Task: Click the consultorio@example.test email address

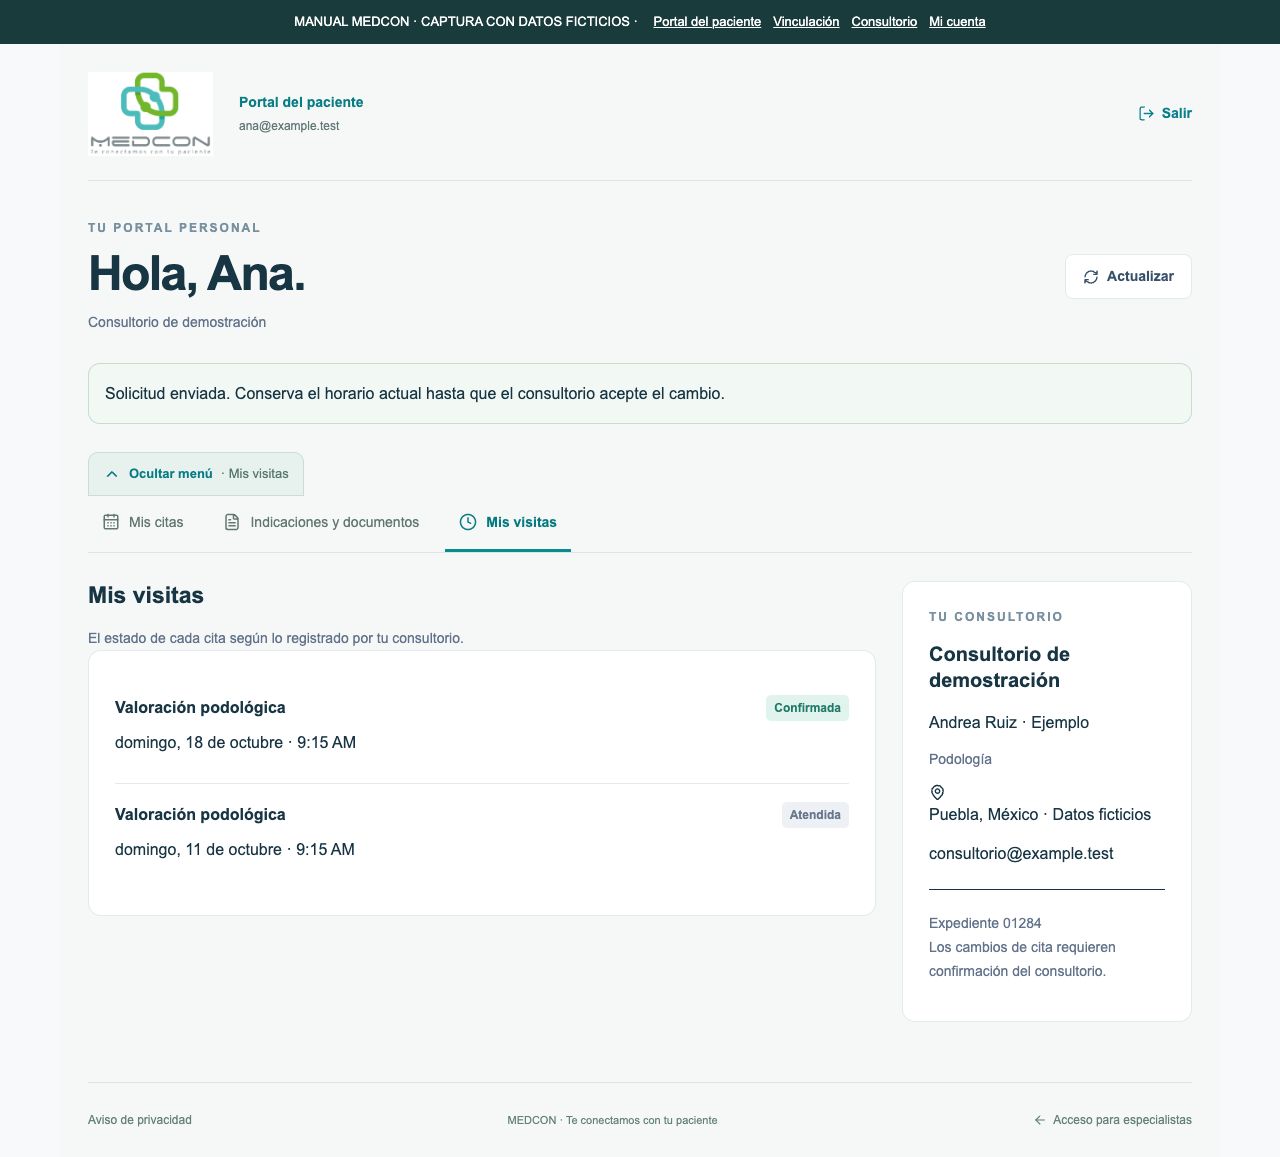Action: pyautogui.click(x=1021, y=854)
